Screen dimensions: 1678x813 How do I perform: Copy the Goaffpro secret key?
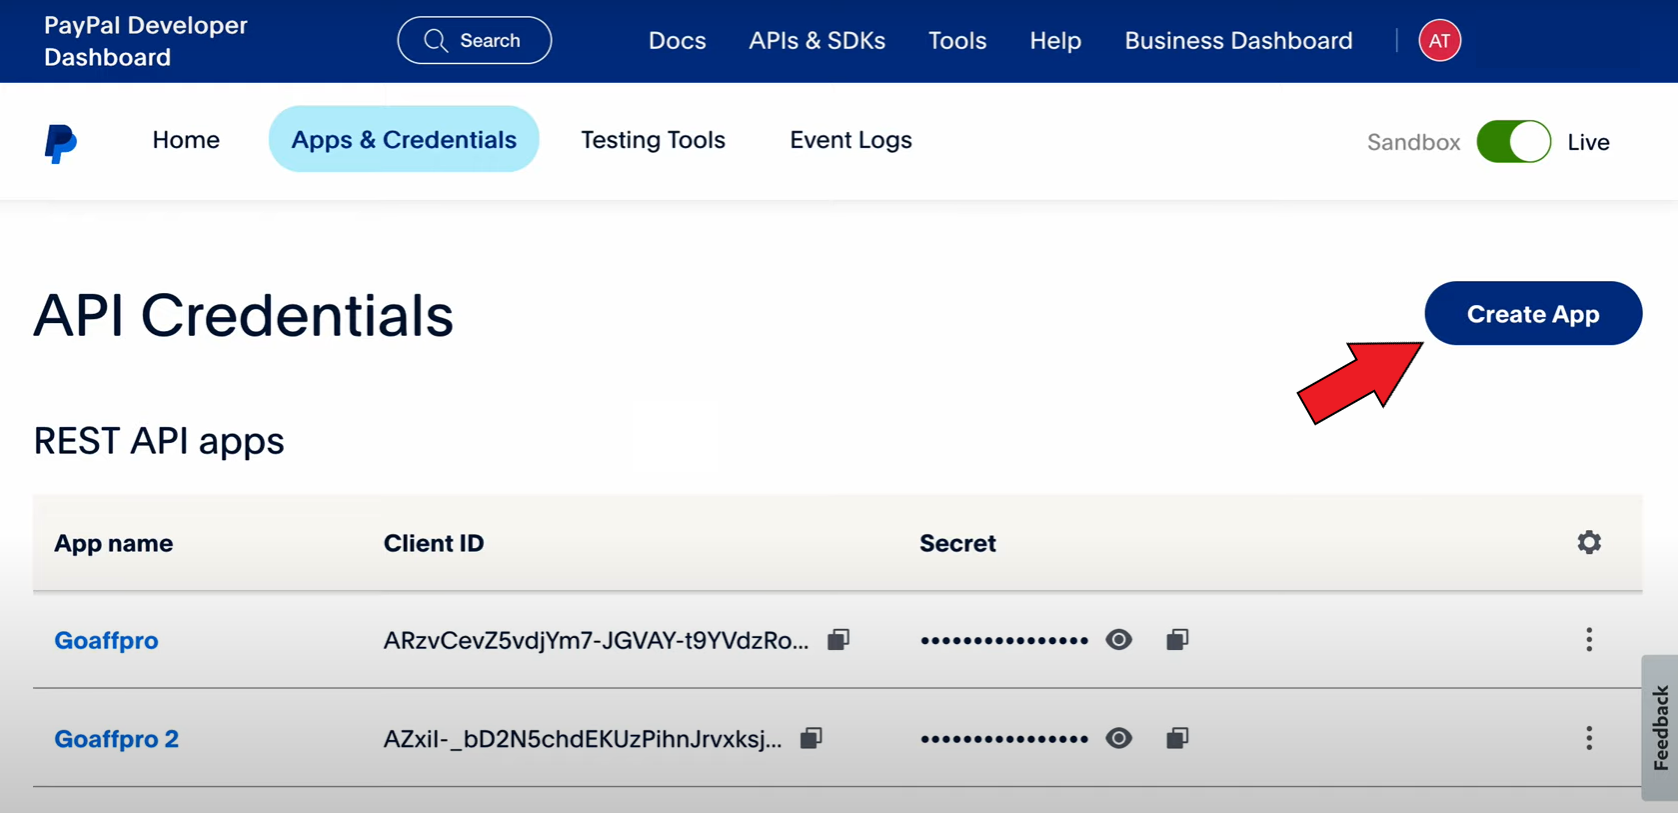1177,640
